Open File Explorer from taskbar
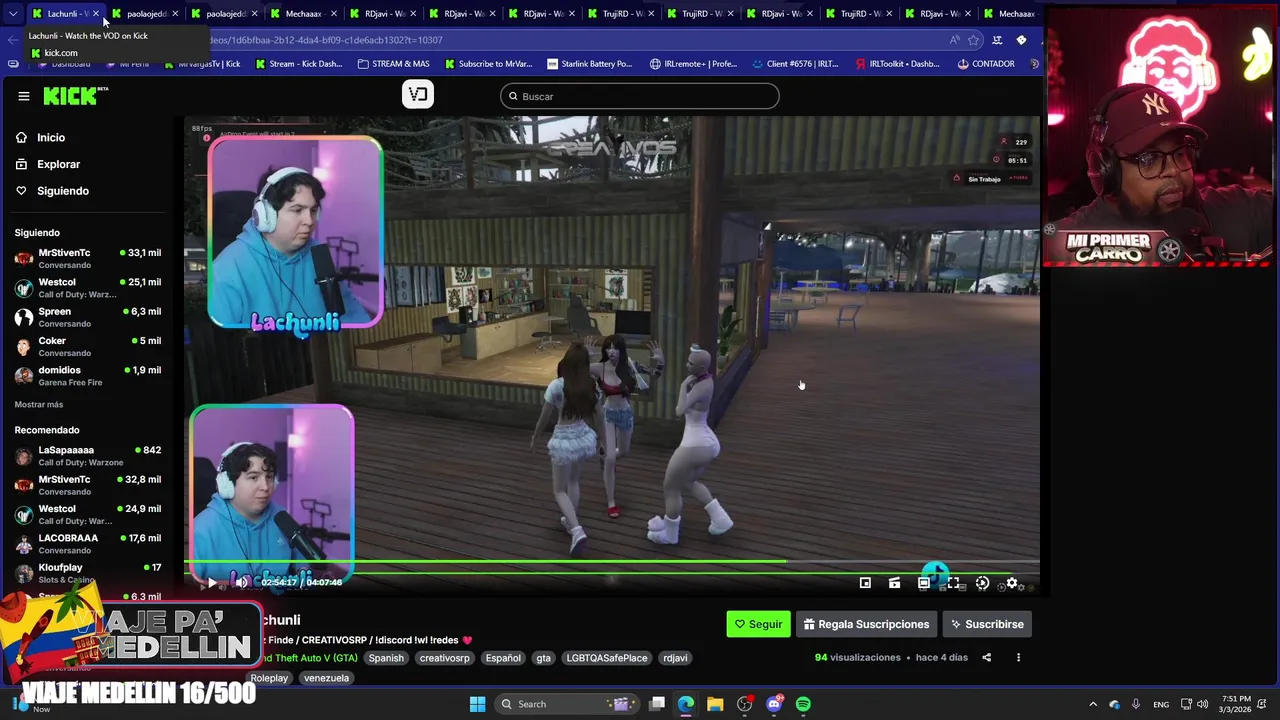Screen dimensions: 1280x720 pos(715,704)
